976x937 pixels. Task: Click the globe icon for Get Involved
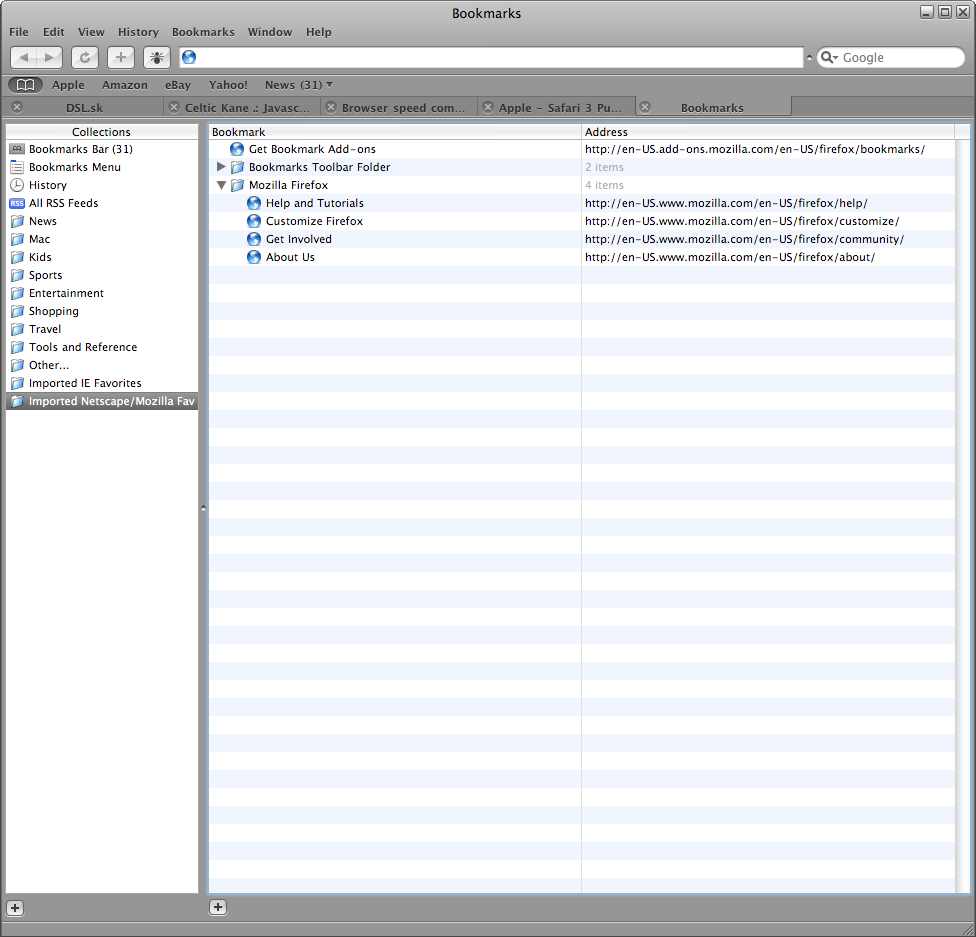[x=253, y=239]
